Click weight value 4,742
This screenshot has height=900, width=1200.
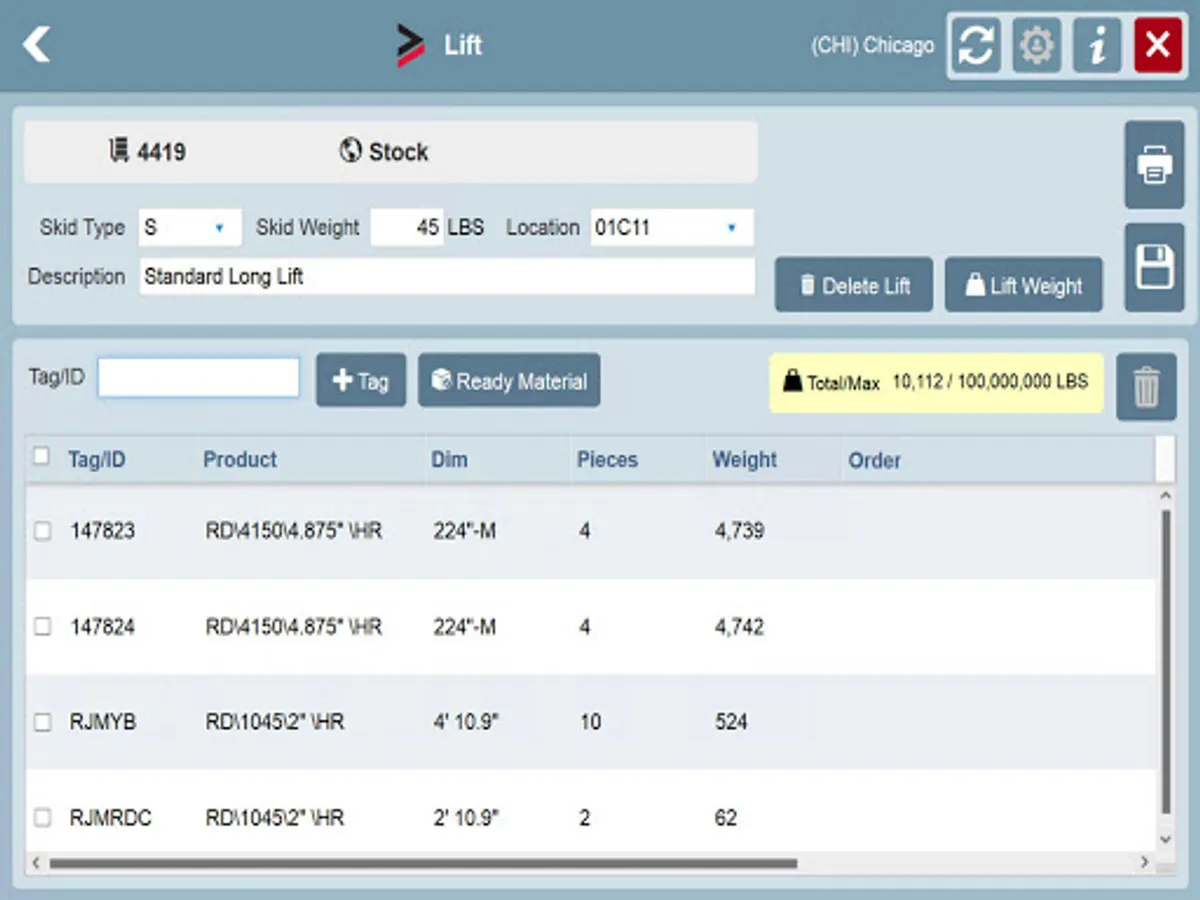click(x=739, y=627)
